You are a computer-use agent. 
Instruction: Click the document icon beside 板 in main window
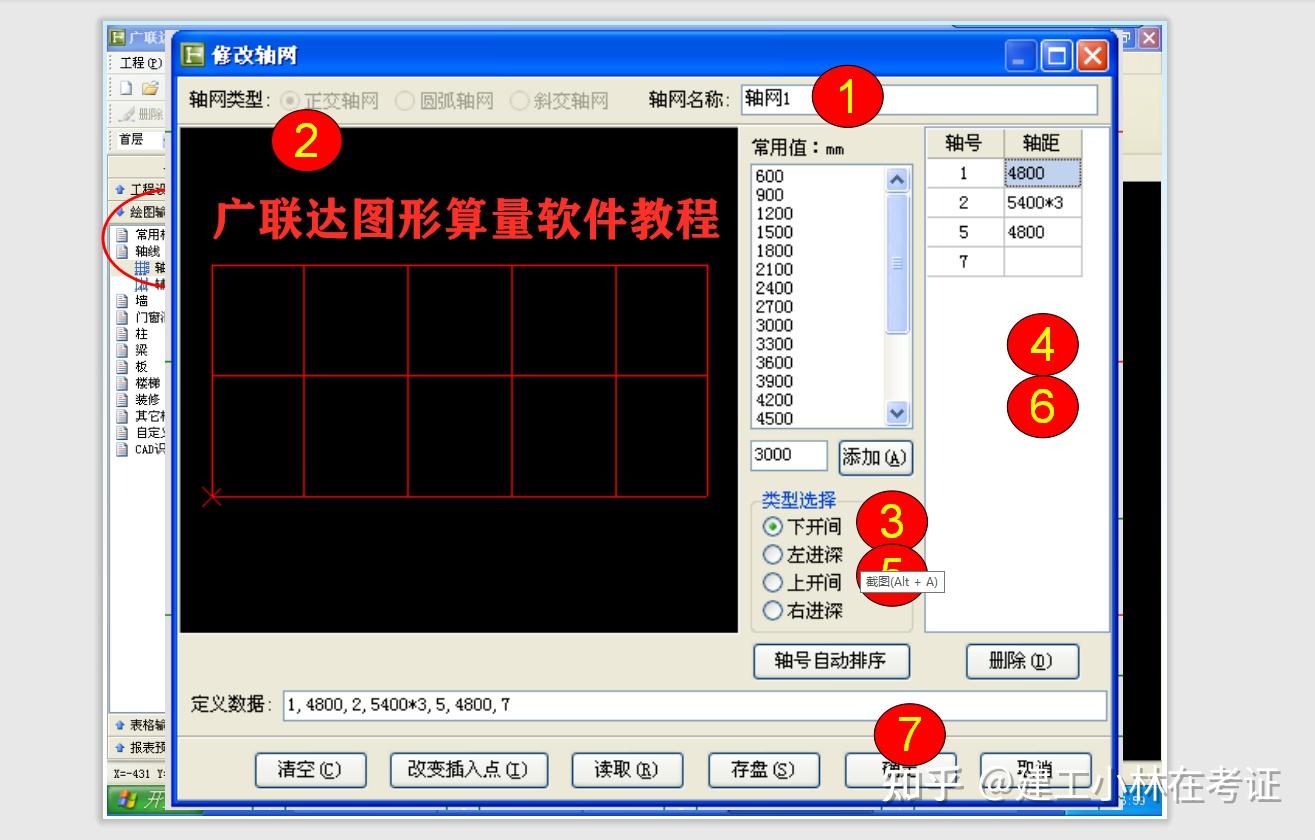click(x=122, y=367)
